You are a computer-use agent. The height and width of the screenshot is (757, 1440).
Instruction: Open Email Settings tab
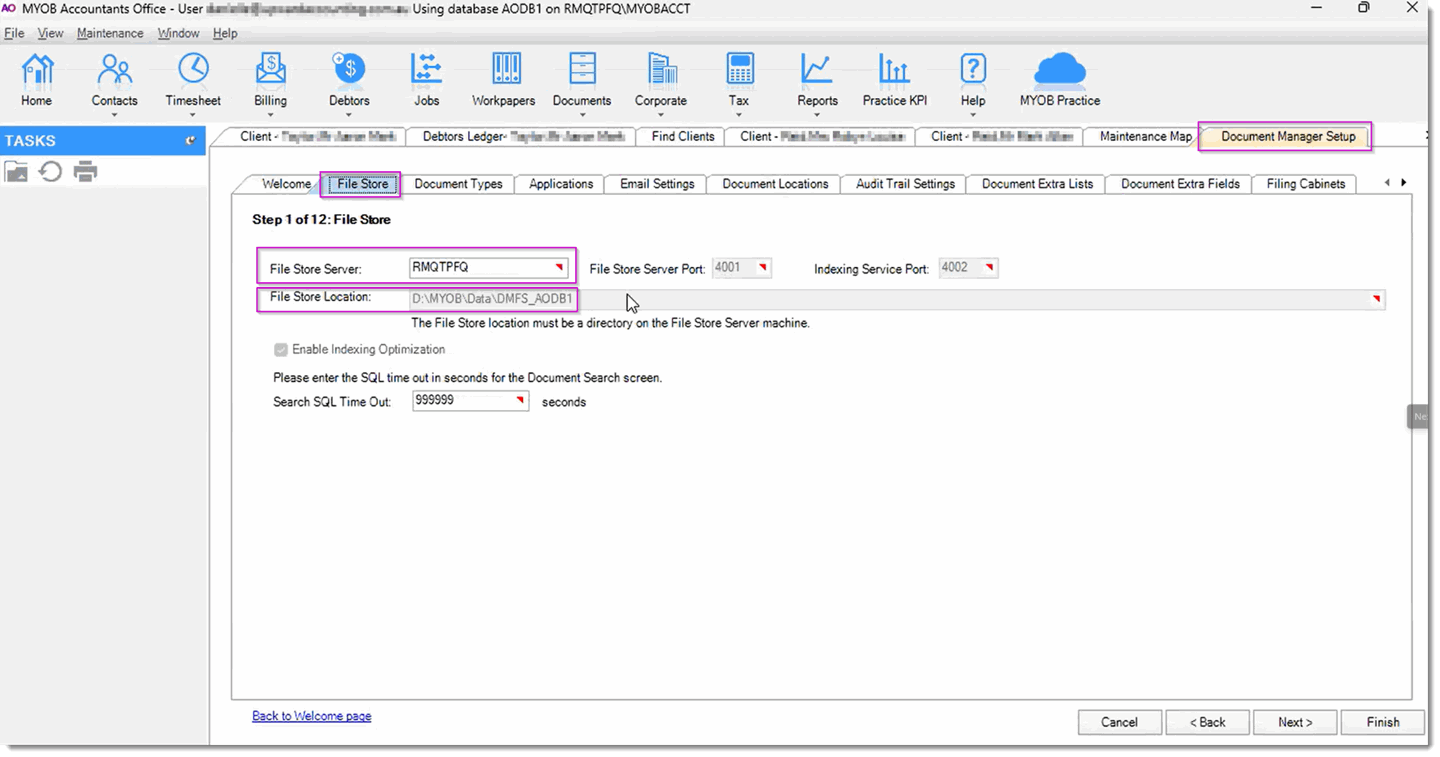coord(657,184)
